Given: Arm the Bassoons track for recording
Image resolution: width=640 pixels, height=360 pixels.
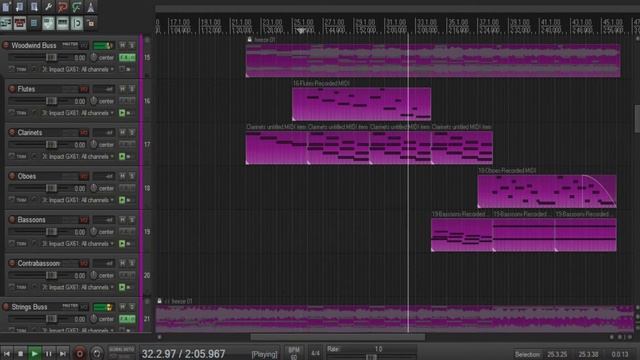Looking at the screenshot, I should 12,220.
